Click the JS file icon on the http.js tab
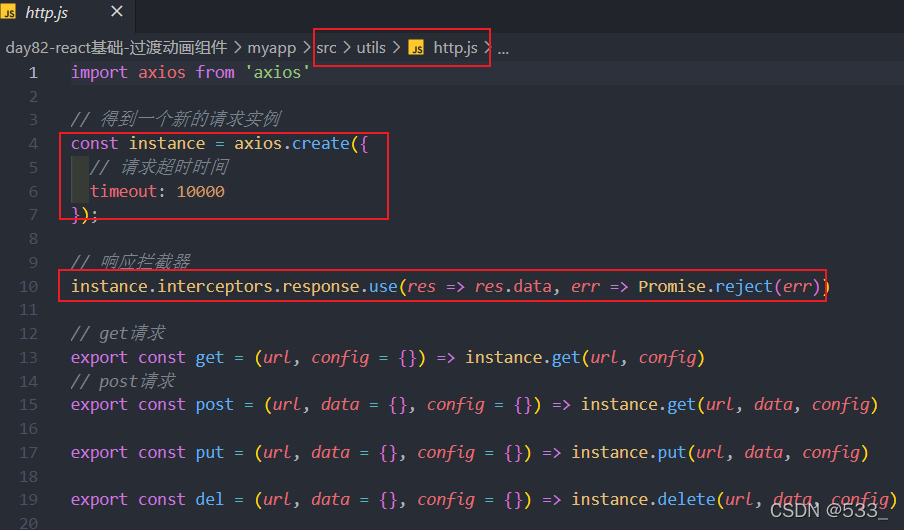904x530 pixels. 9,12
